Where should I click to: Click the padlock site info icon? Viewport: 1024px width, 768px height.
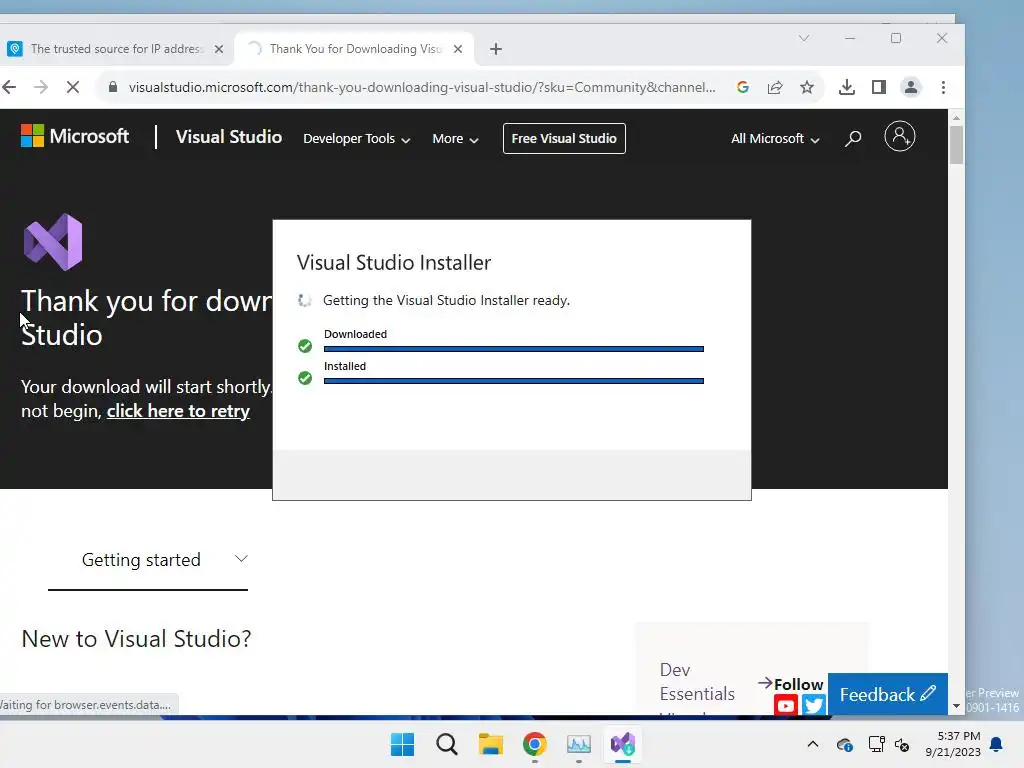point(113,87)
